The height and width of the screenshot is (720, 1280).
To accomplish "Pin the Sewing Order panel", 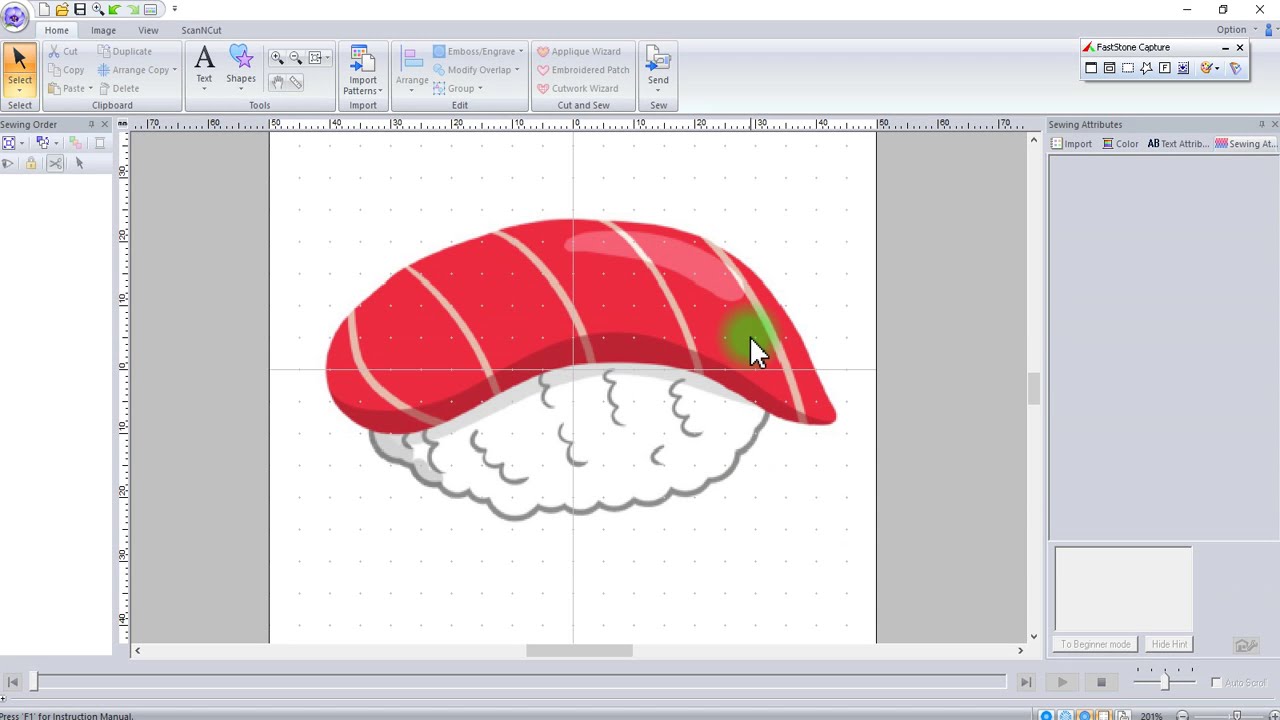I will 91,125.
